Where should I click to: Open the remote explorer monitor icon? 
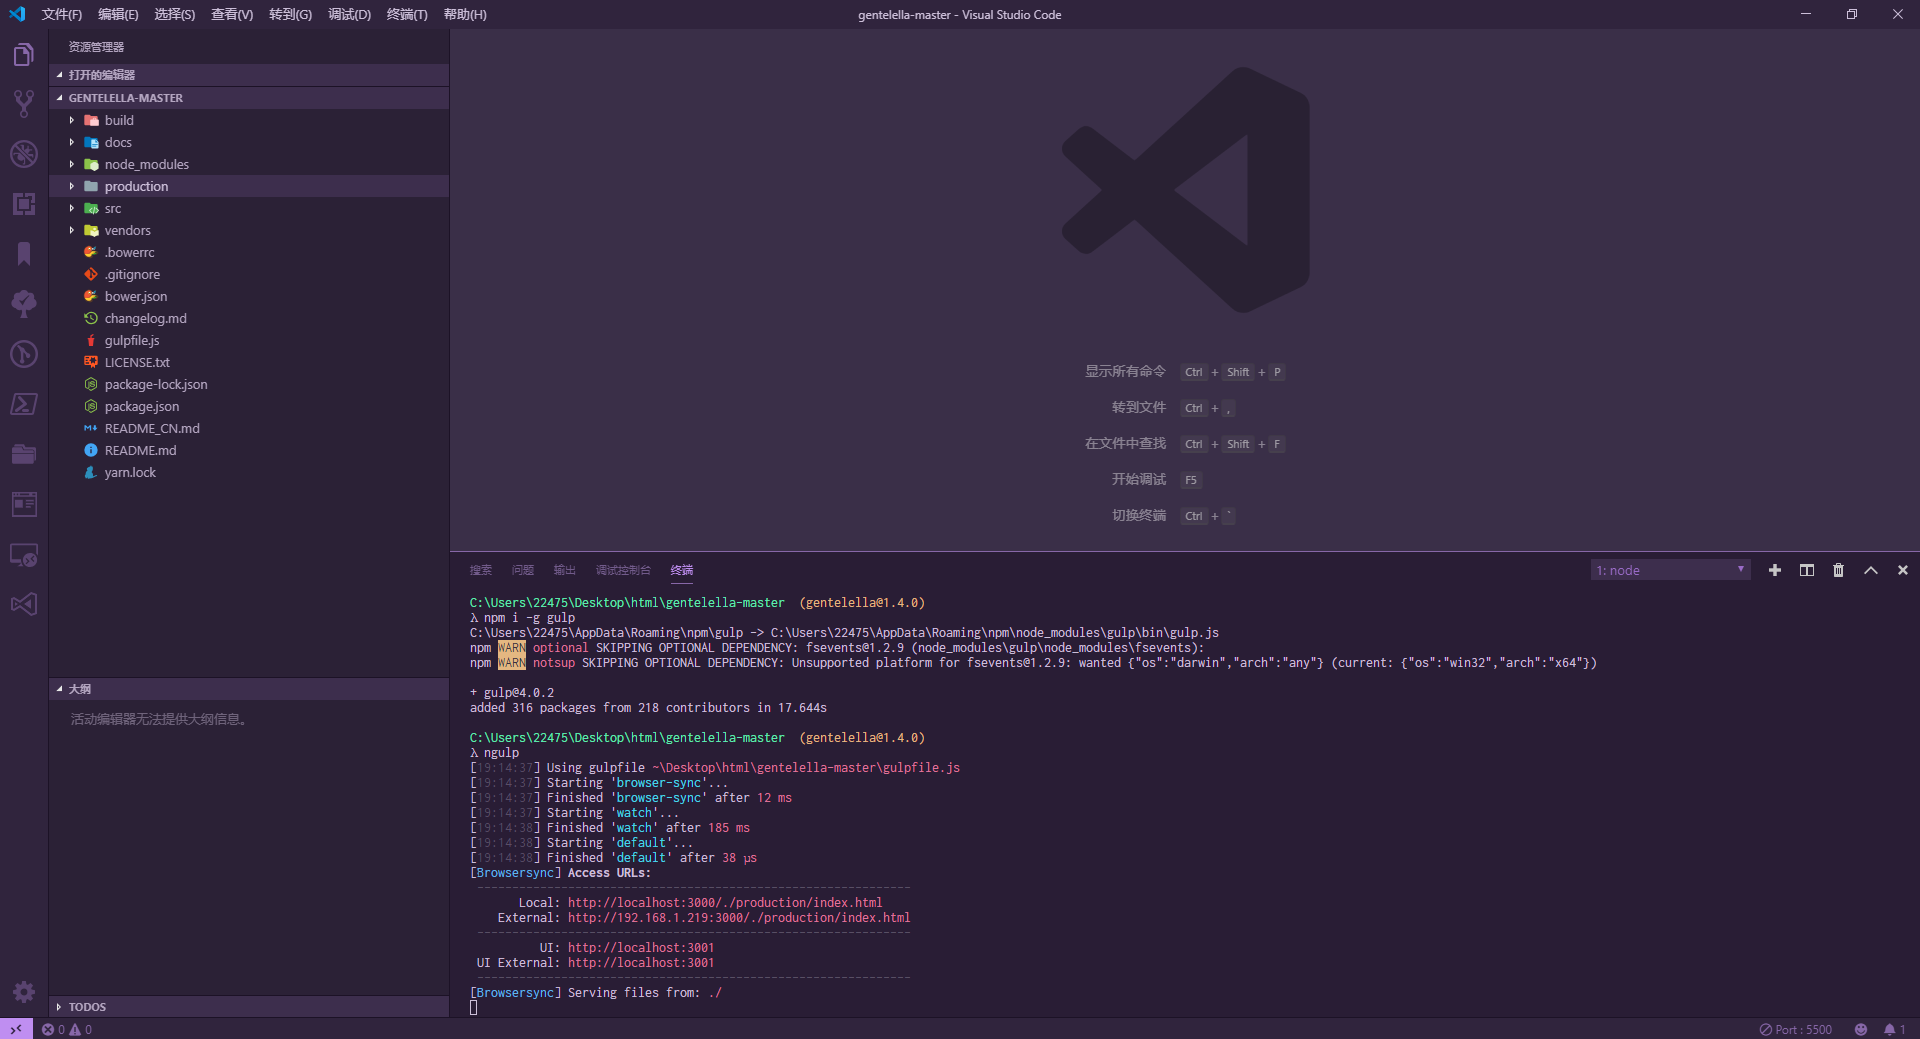pos(24,554)
